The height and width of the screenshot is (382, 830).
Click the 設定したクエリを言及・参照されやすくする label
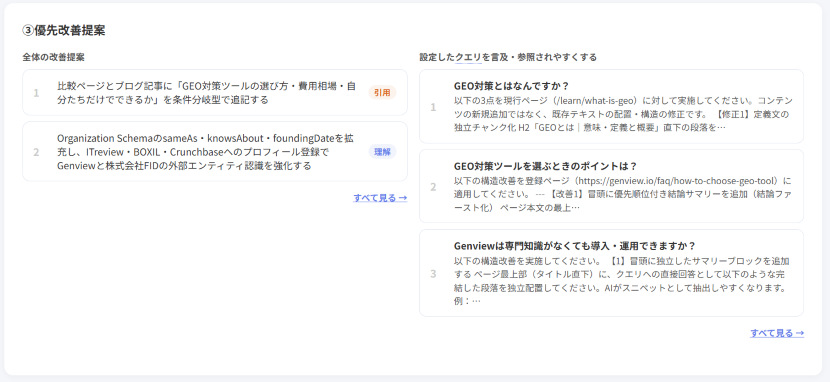pos(508,57)
